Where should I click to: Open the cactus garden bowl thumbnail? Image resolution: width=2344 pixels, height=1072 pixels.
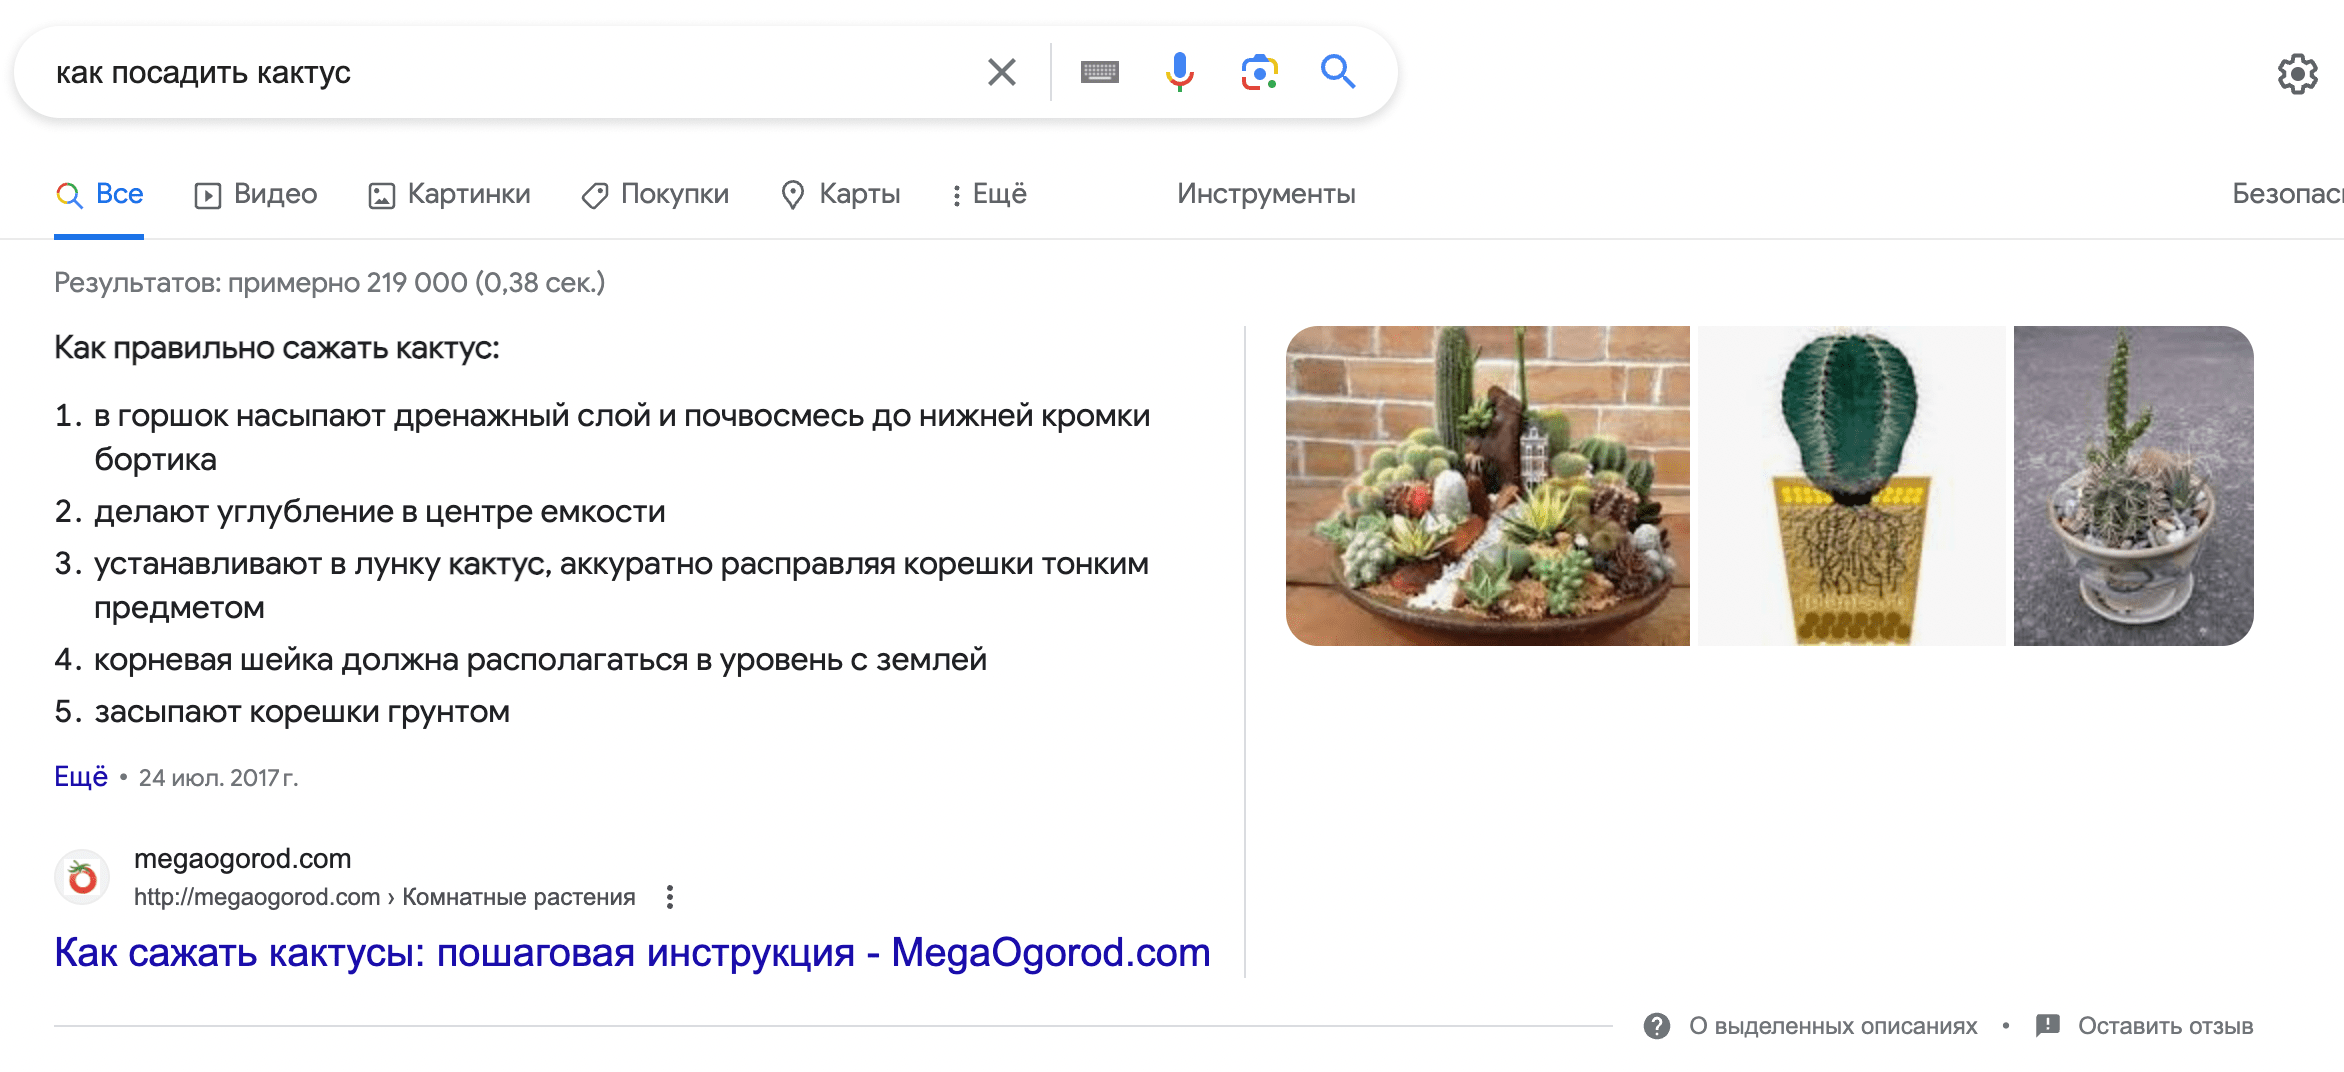(1487, 486)
